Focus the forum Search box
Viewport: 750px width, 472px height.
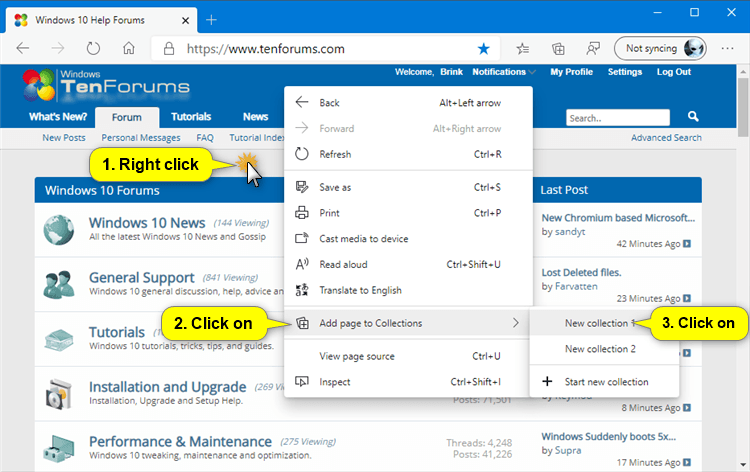[618, 118]
